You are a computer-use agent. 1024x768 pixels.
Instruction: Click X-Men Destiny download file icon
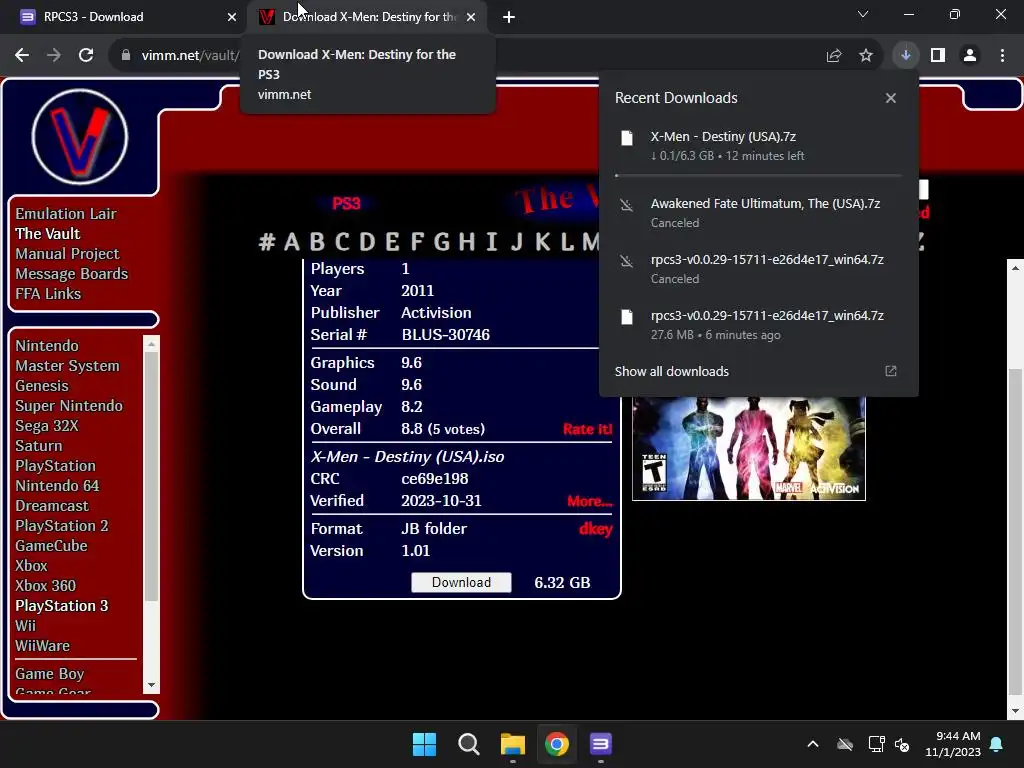click(627, 138)
